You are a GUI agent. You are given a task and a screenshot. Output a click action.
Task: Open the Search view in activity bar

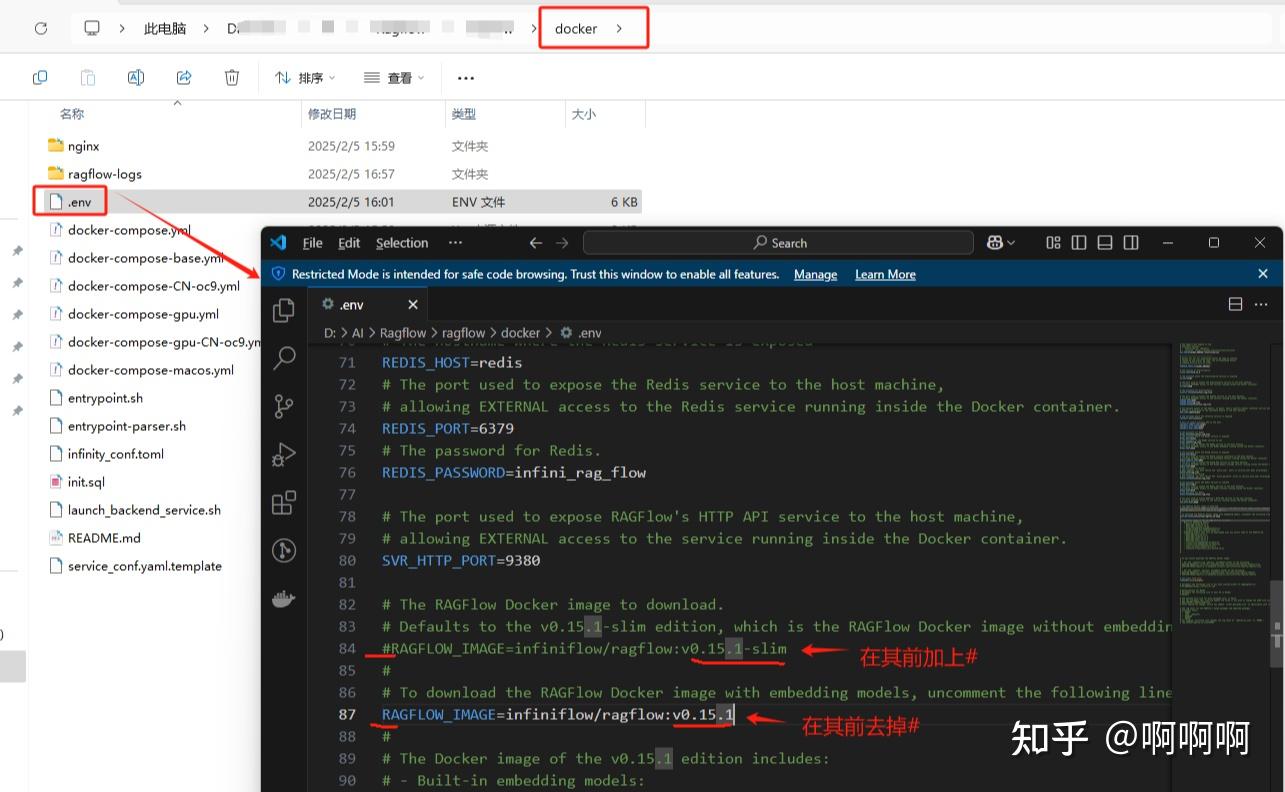284,357
